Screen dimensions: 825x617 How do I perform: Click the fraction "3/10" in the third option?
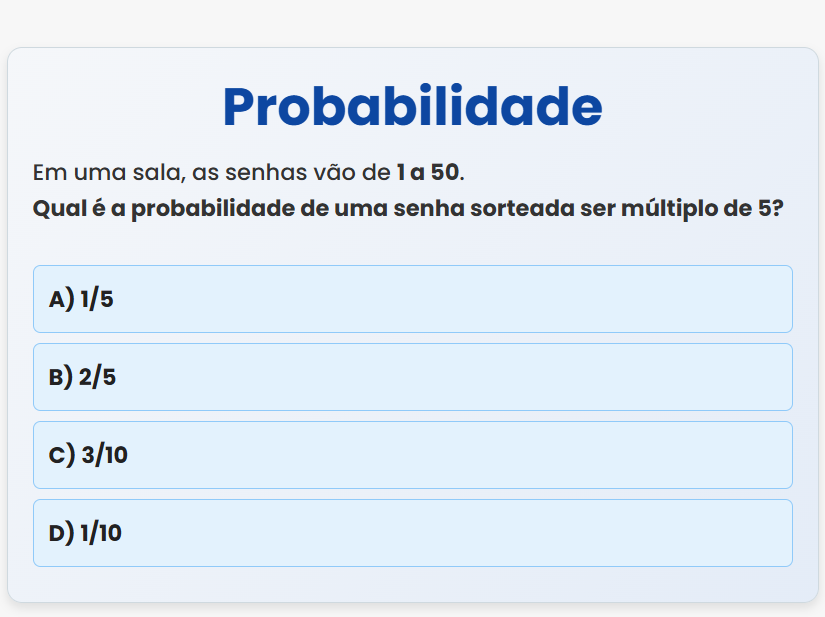coord(105,455)
